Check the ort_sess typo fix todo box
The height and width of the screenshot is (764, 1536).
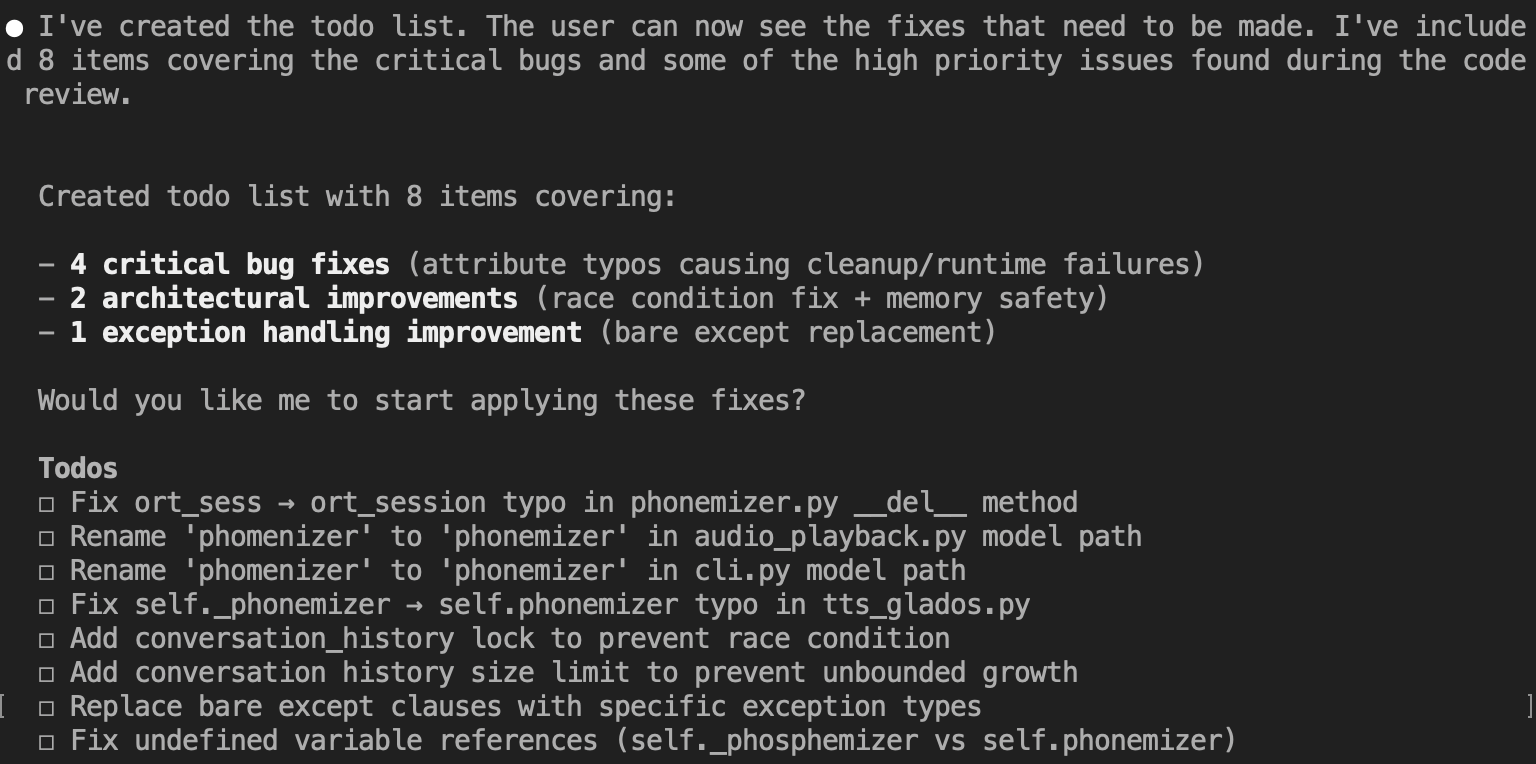[46, 503]
